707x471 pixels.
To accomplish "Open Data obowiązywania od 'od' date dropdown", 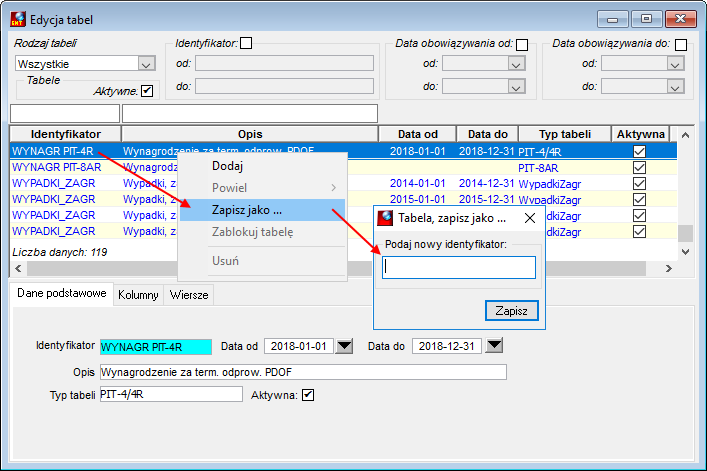I will pyautogui.click(x=516, y=64).
